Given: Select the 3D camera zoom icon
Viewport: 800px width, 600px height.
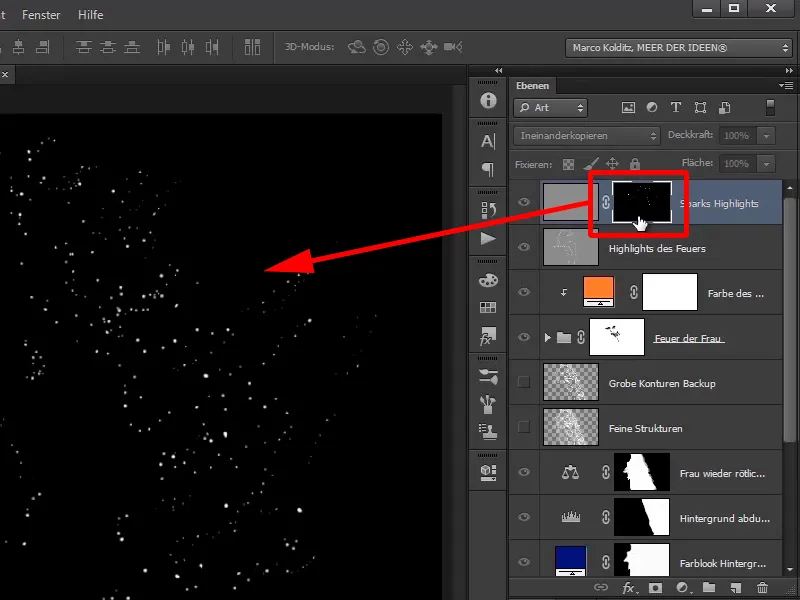Looking at the screenshot, I should [453, 47].
